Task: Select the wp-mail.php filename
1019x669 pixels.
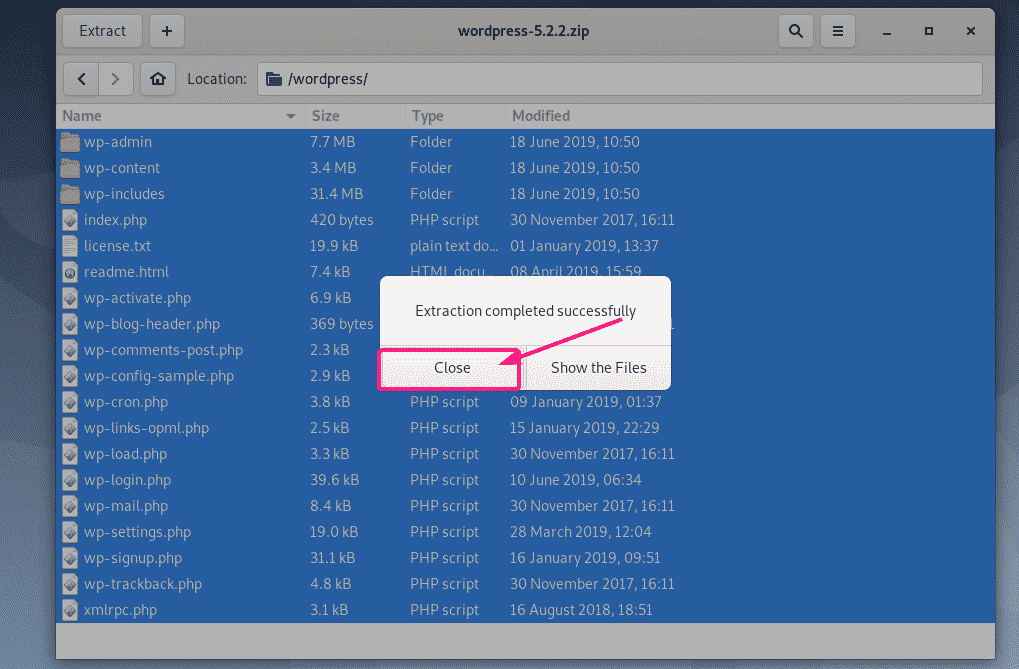Action: [125, 506]
